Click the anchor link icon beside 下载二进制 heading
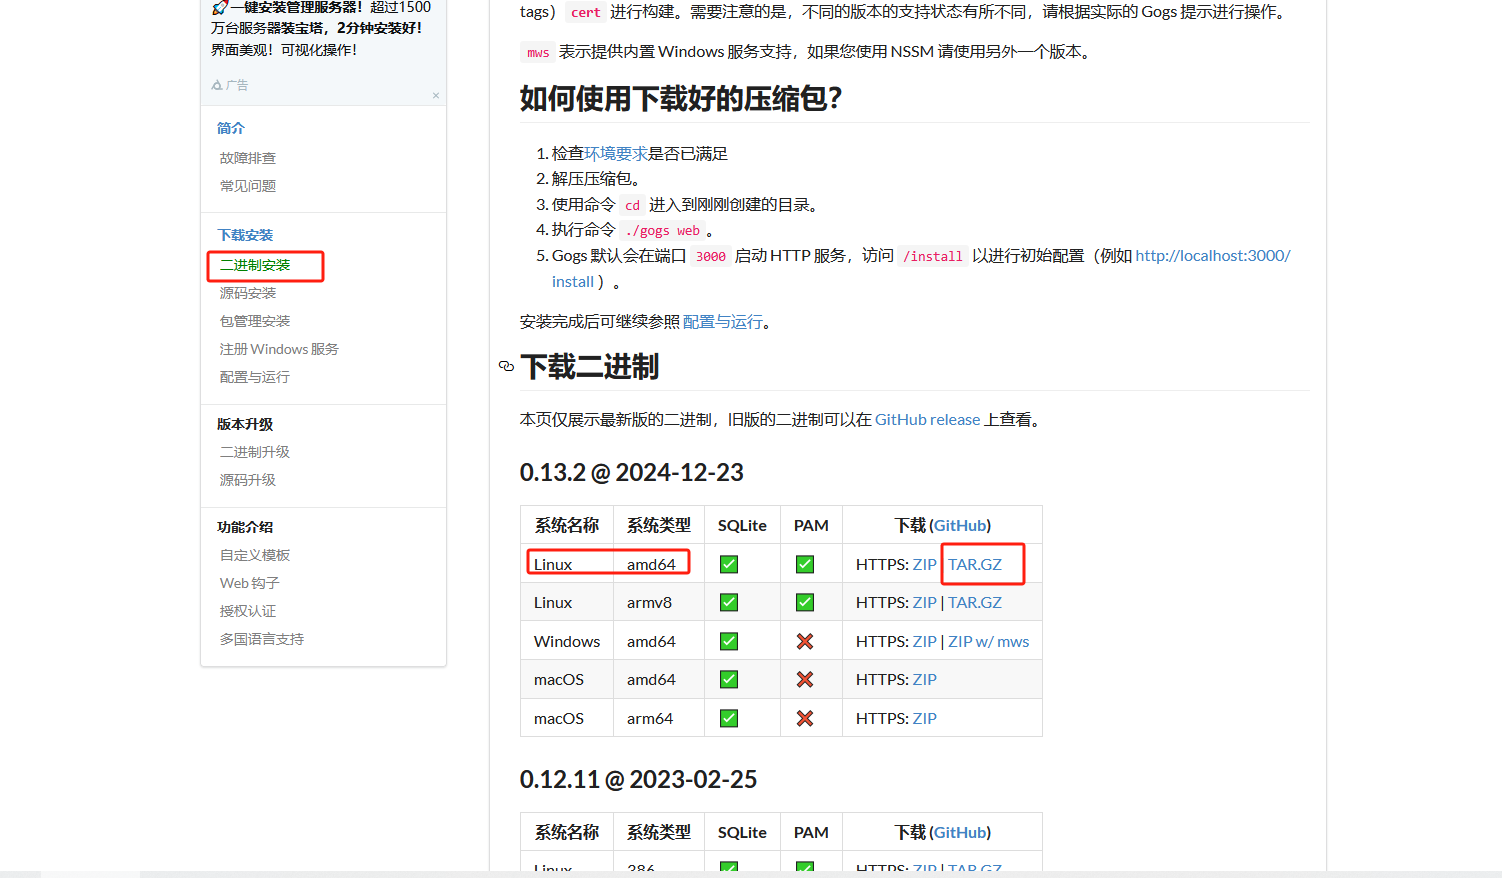The width and height of the screenshot is (1502, 878). (506, 367)
